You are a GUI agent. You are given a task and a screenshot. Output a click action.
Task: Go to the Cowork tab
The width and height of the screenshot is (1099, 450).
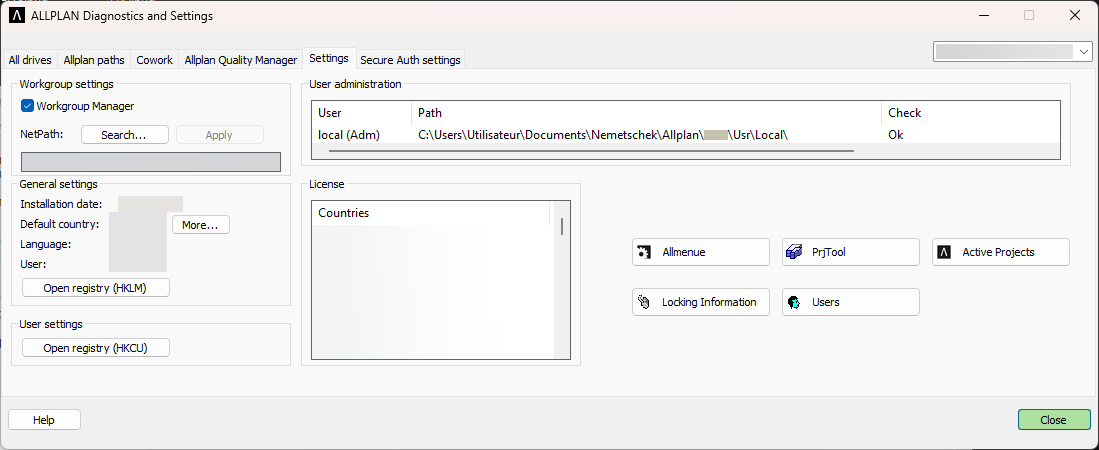pos(154,60)
